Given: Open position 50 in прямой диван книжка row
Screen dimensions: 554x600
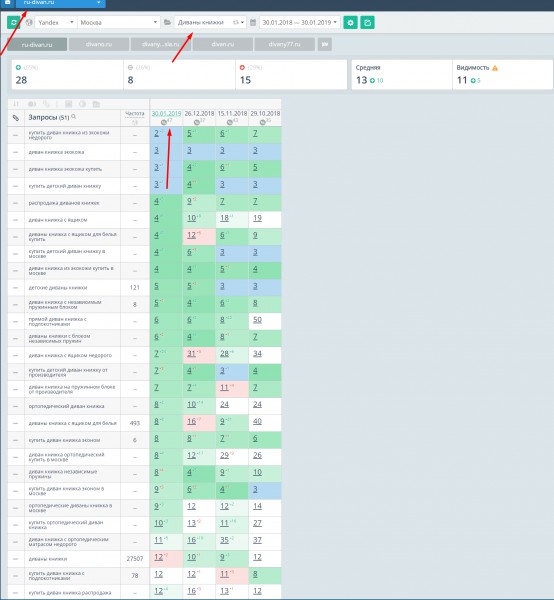Looking at the screenshot, I should point(257,320).
